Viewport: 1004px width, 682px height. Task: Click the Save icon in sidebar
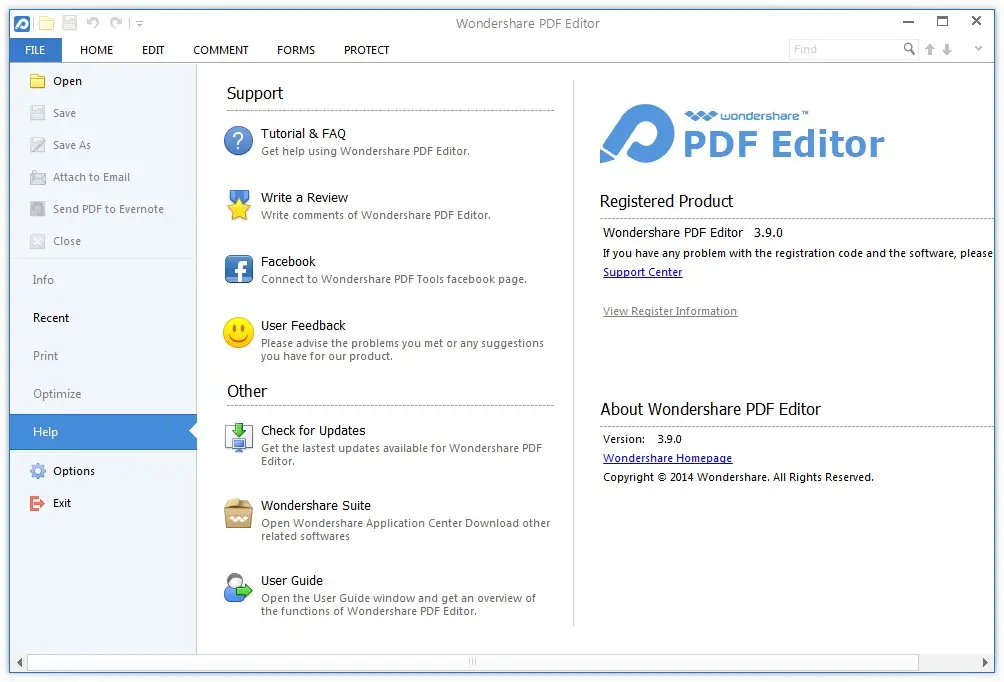coord(38,113)
